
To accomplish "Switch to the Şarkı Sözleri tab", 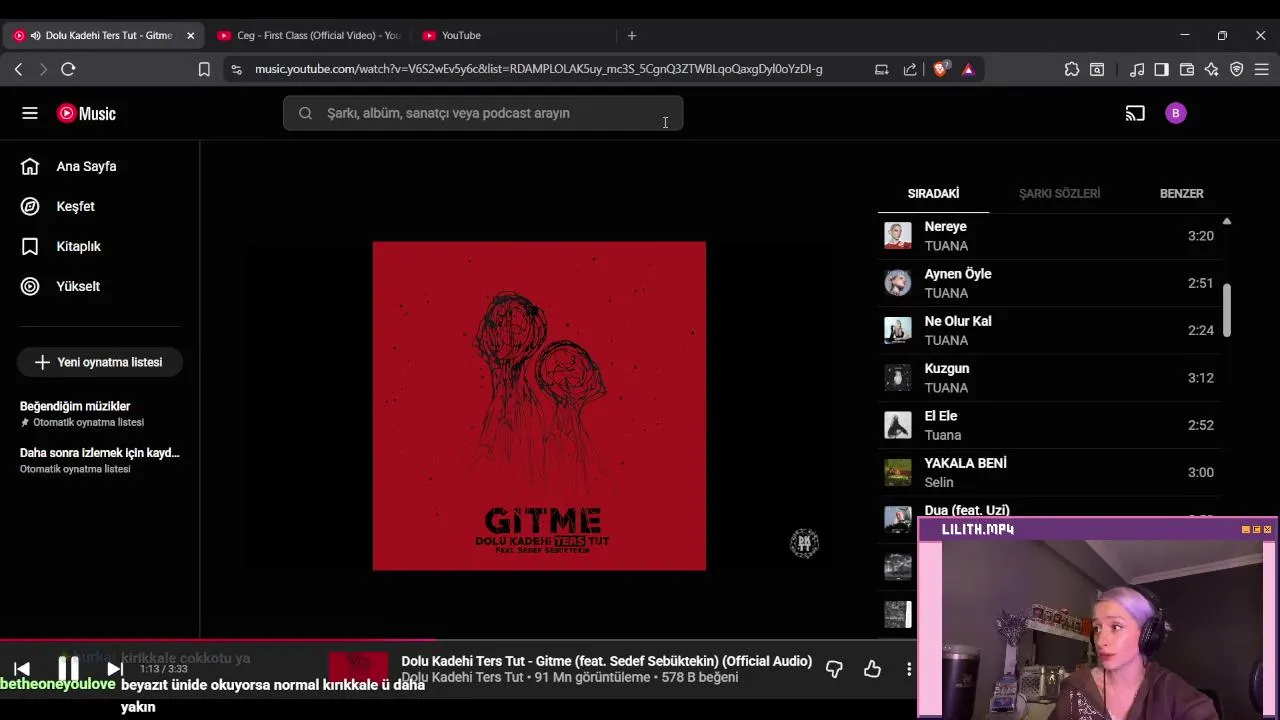I will click(1059, 193).
